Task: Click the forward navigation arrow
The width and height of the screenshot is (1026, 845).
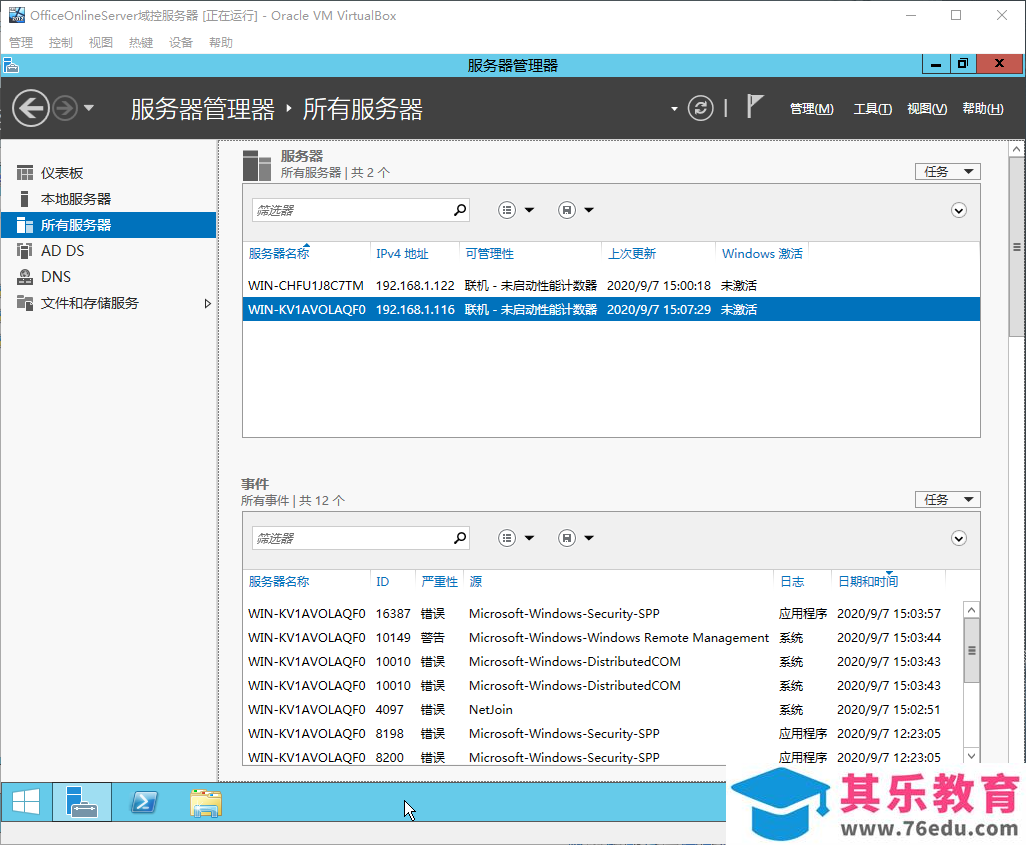Action: 65,108
